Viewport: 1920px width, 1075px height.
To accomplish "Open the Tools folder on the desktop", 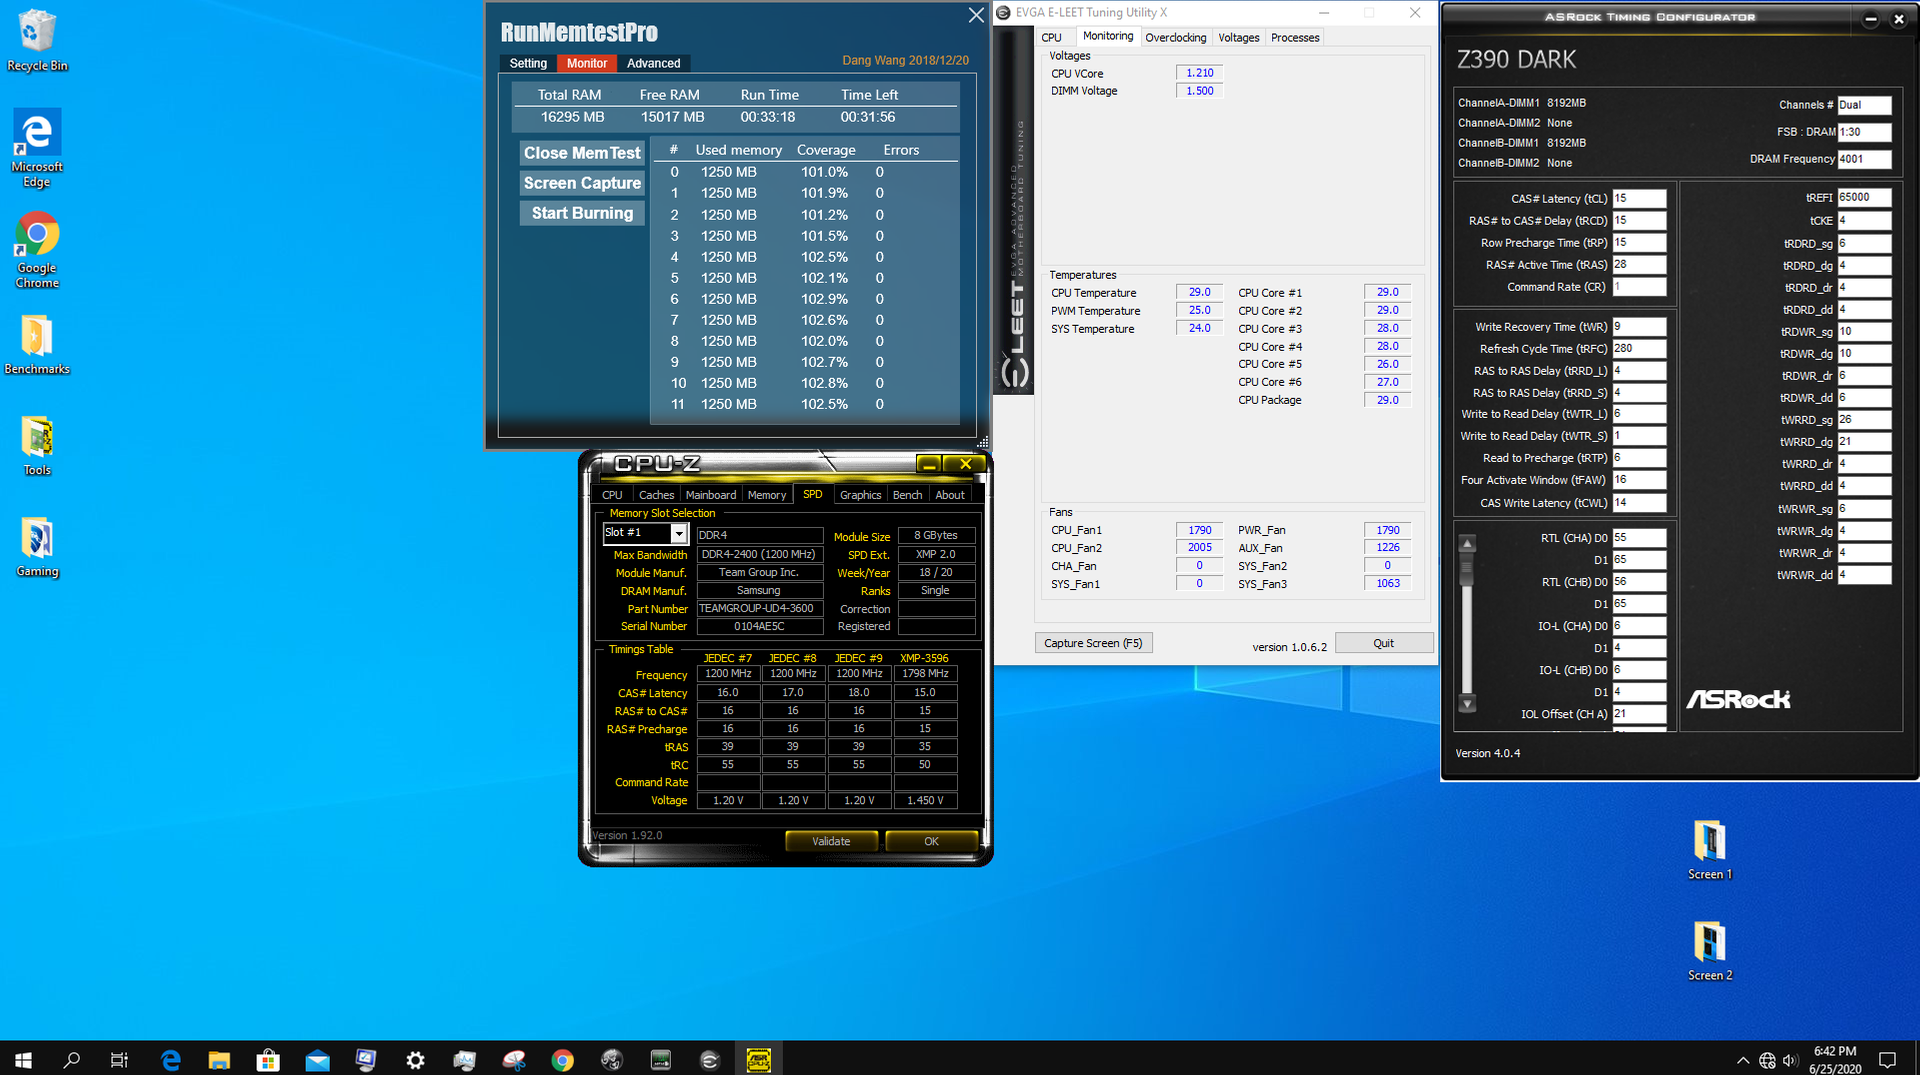I will pyautogui.click(x=37, y=446).
